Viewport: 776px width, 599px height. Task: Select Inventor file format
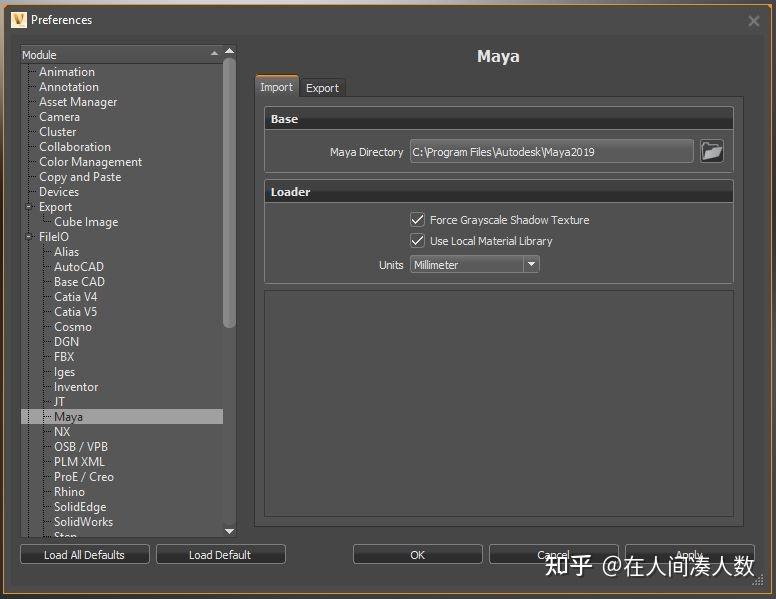[x=76, y=387]
